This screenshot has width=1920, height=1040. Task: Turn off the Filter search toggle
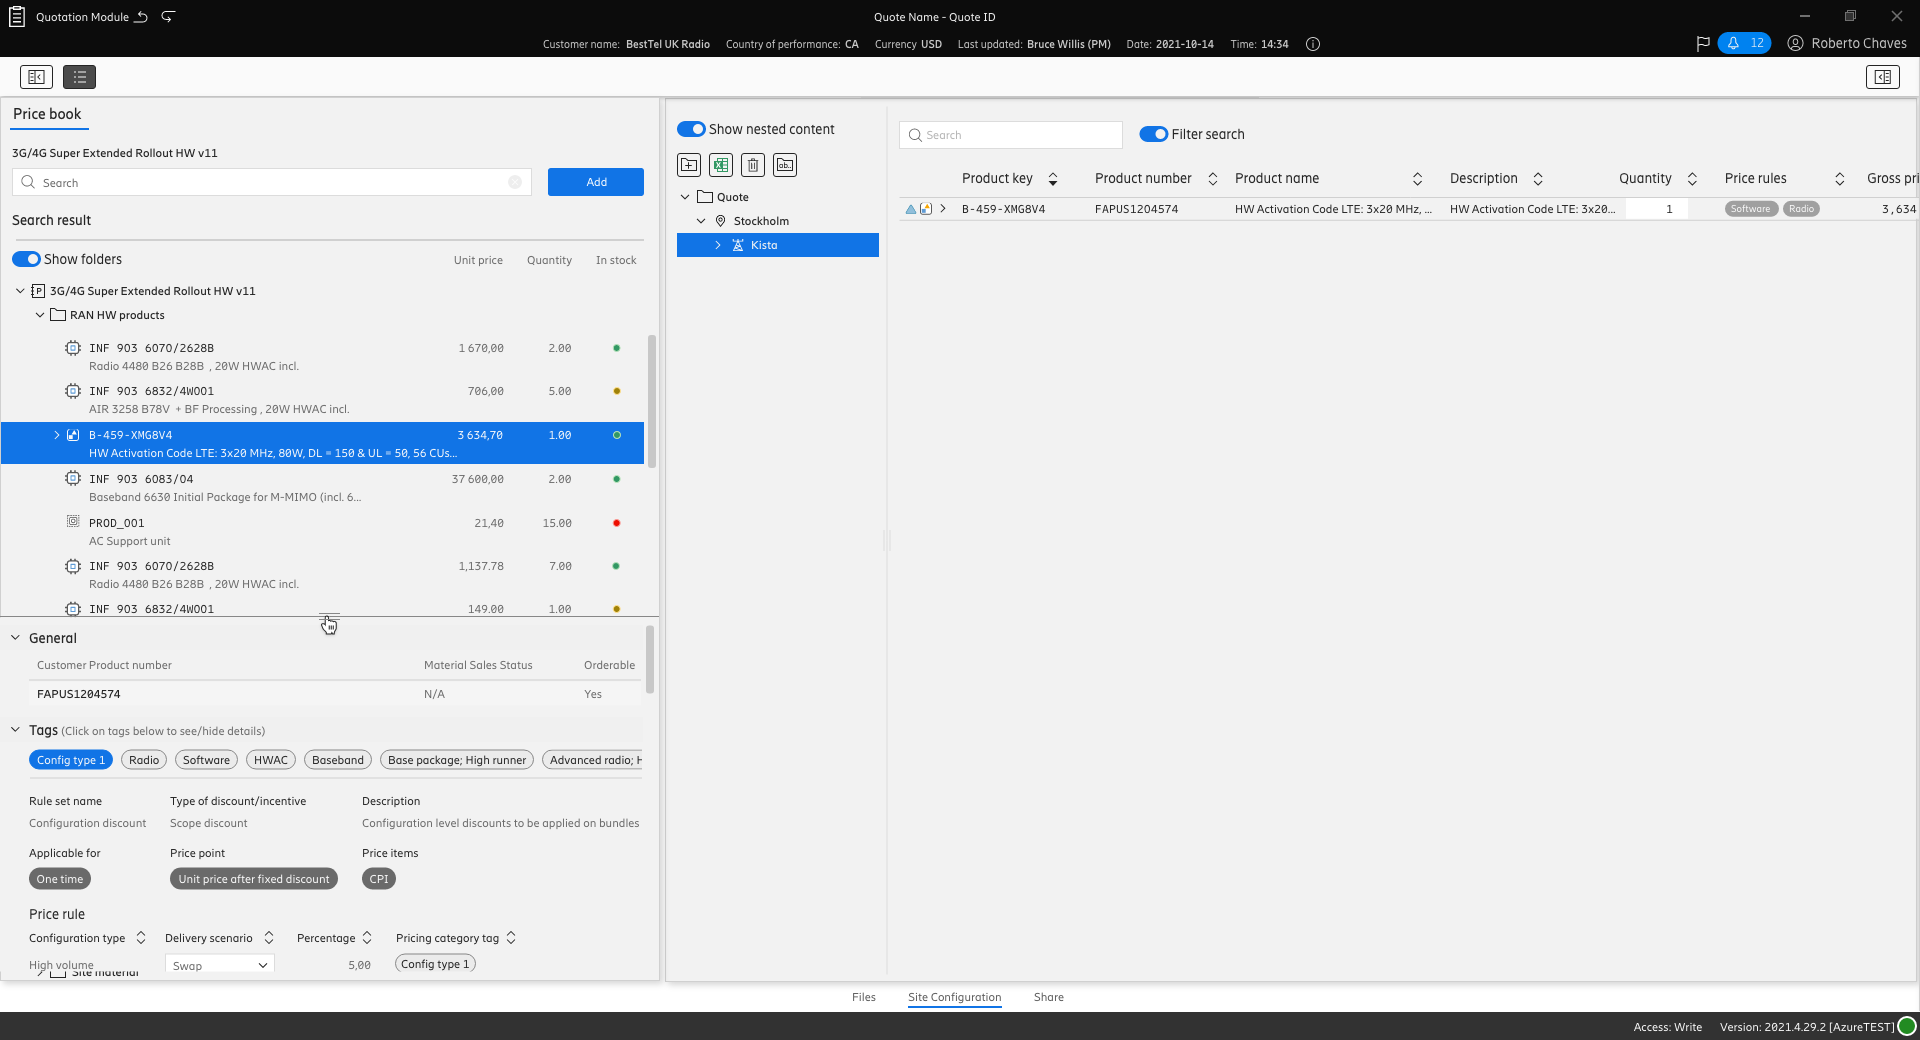[x=1153, y=134]
